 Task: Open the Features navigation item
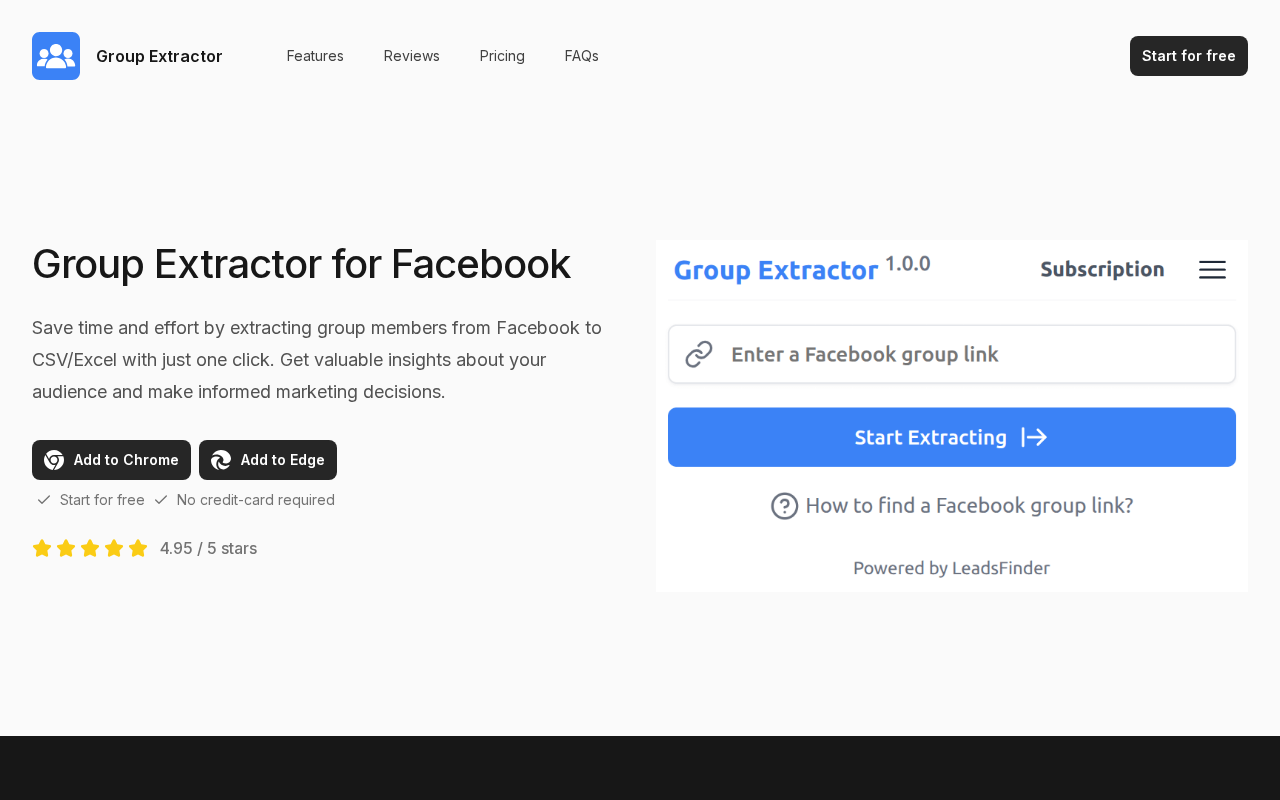tap(315, 56)
